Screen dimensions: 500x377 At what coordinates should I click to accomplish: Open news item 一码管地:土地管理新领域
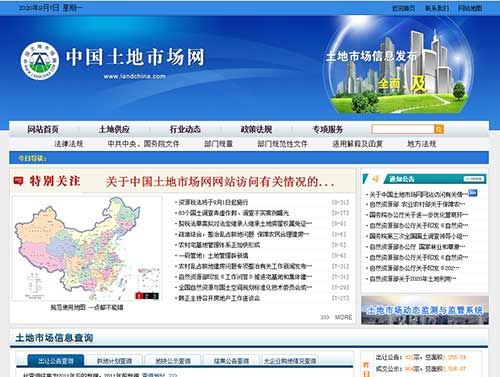(x=213, y=256)
